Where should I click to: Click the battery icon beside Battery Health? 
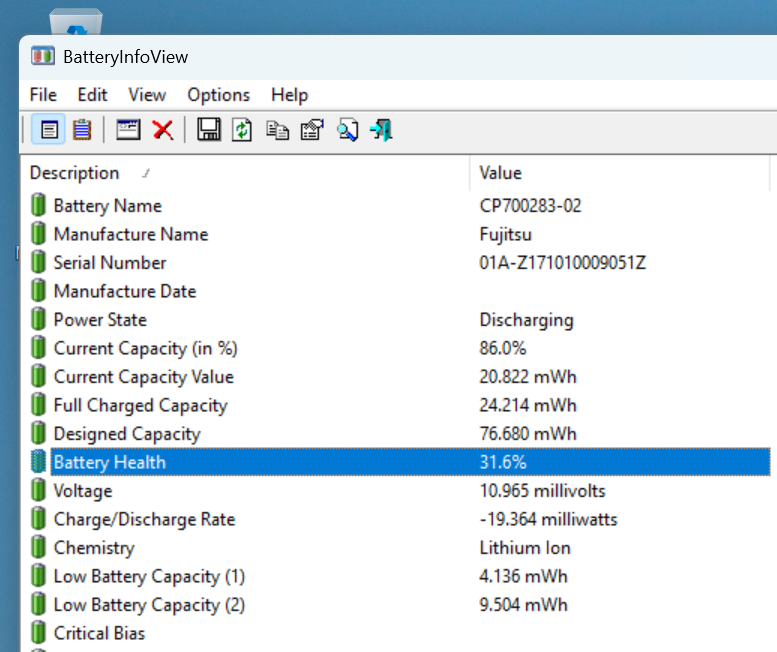click(38, 462)
